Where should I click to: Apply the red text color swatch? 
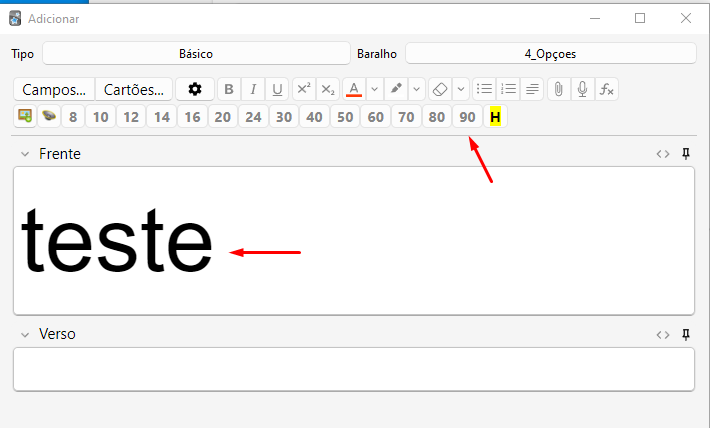tap(353, 89)
